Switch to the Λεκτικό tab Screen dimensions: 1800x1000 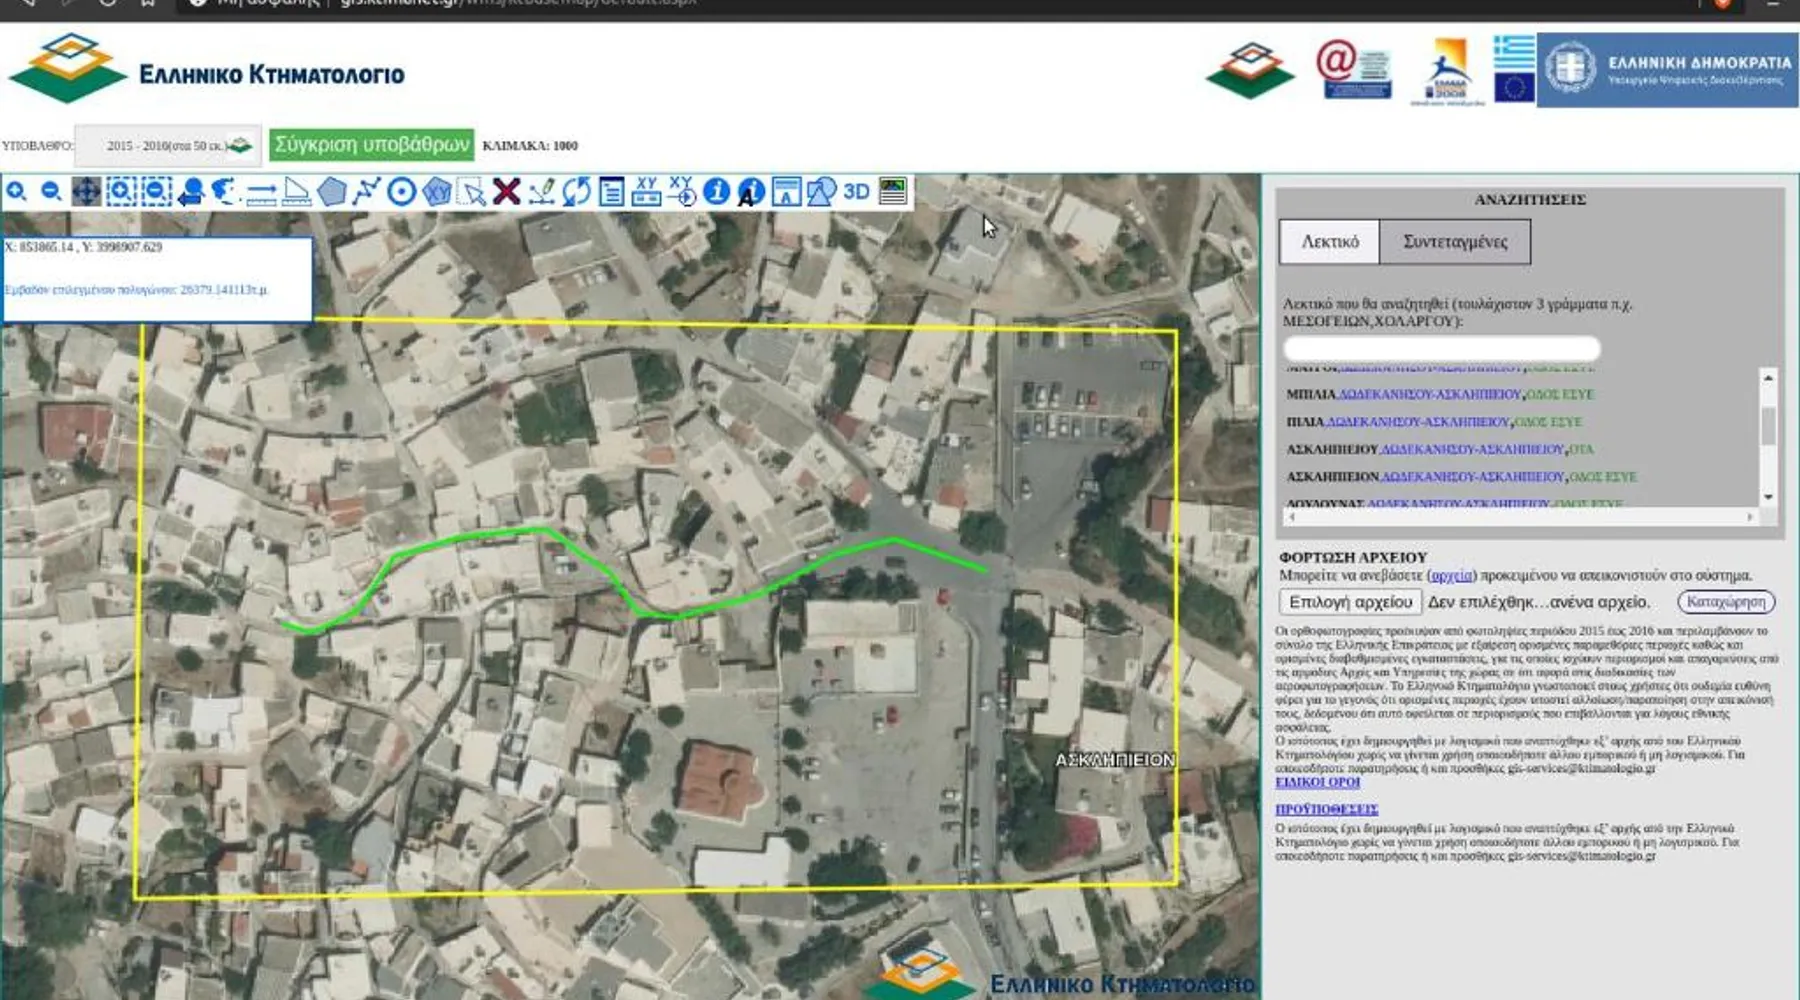[x=1329, y=242]
